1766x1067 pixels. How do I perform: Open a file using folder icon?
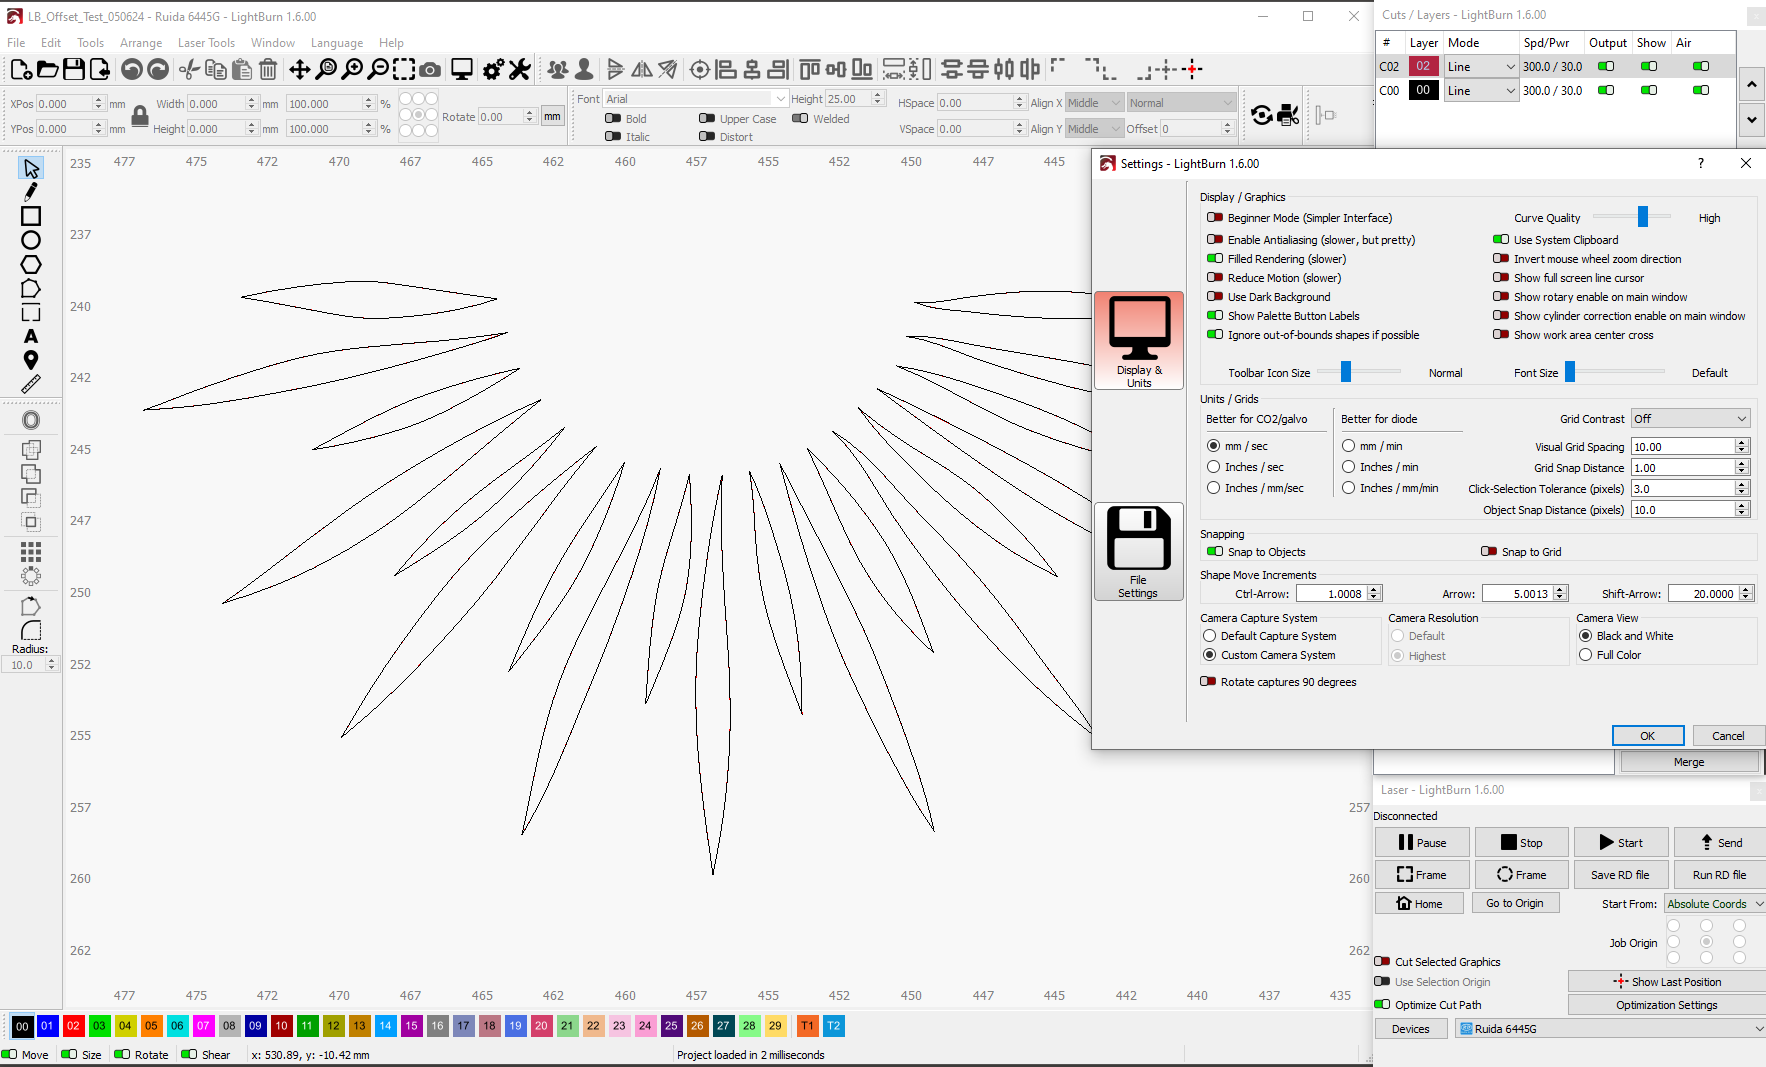coord(47,69)
